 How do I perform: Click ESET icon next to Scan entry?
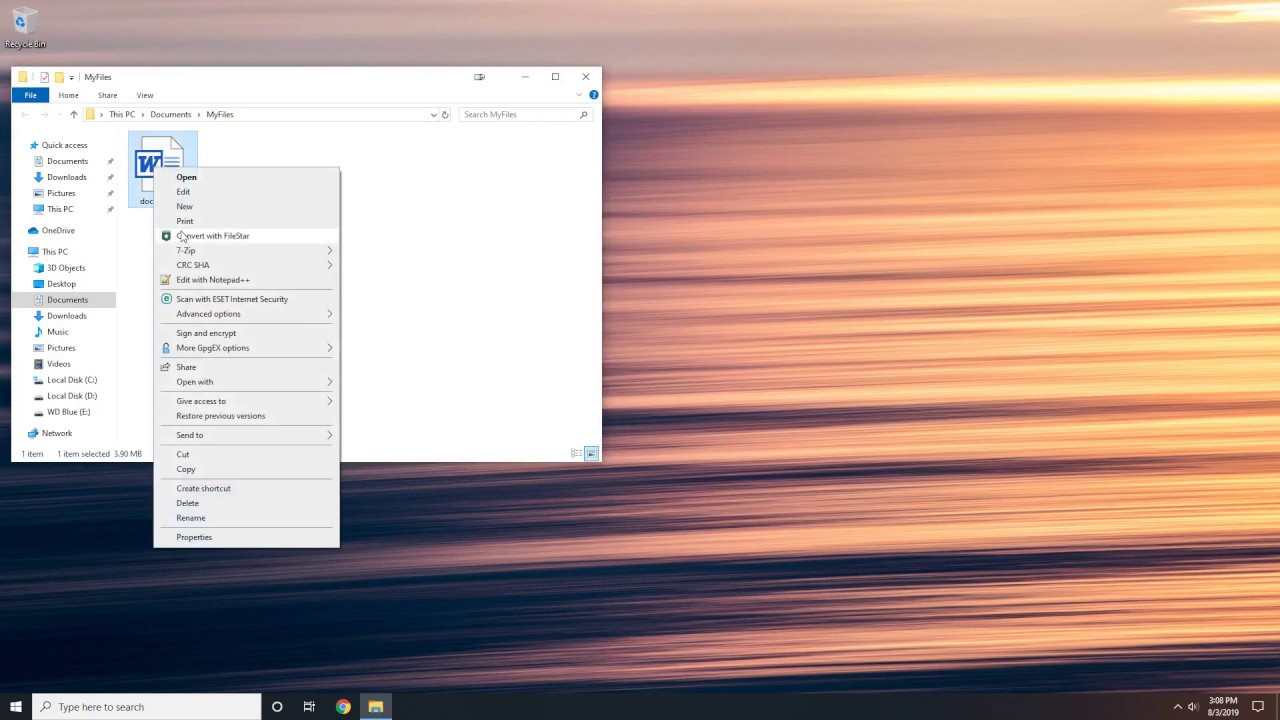(x=166, y=299)
